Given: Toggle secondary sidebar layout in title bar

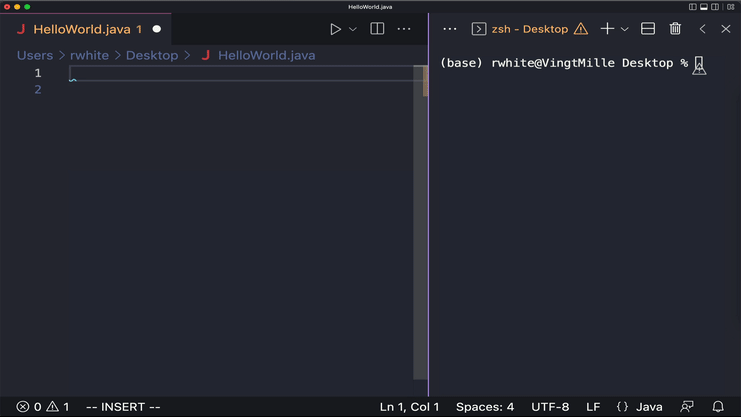Looking at the screenshot, I should click(x=715, y=7).
